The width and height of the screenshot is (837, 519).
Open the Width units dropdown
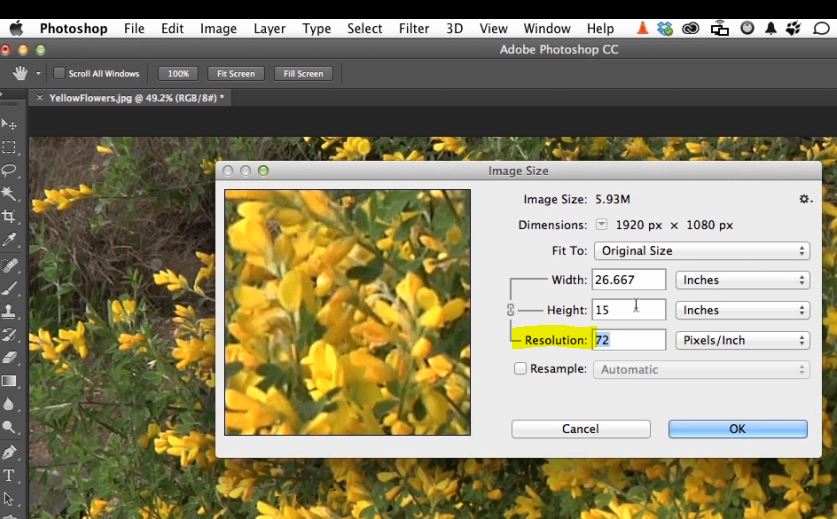coord(742,280)
